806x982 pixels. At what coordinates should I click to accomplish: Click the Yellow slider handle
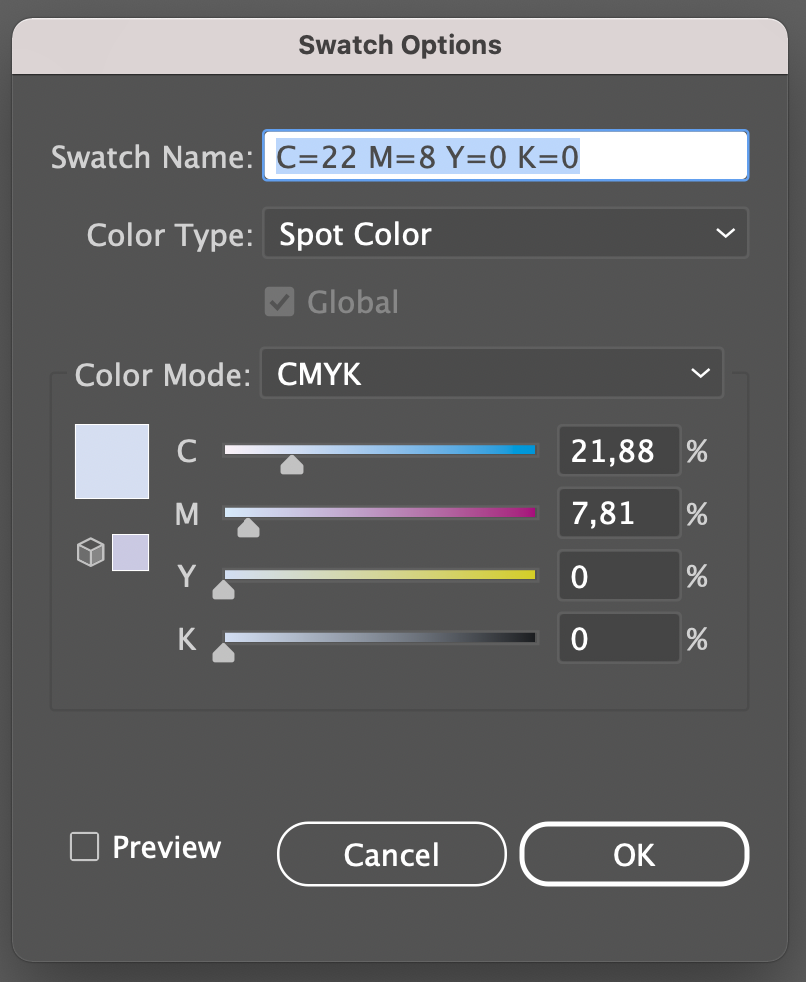(x=224, y=591)
